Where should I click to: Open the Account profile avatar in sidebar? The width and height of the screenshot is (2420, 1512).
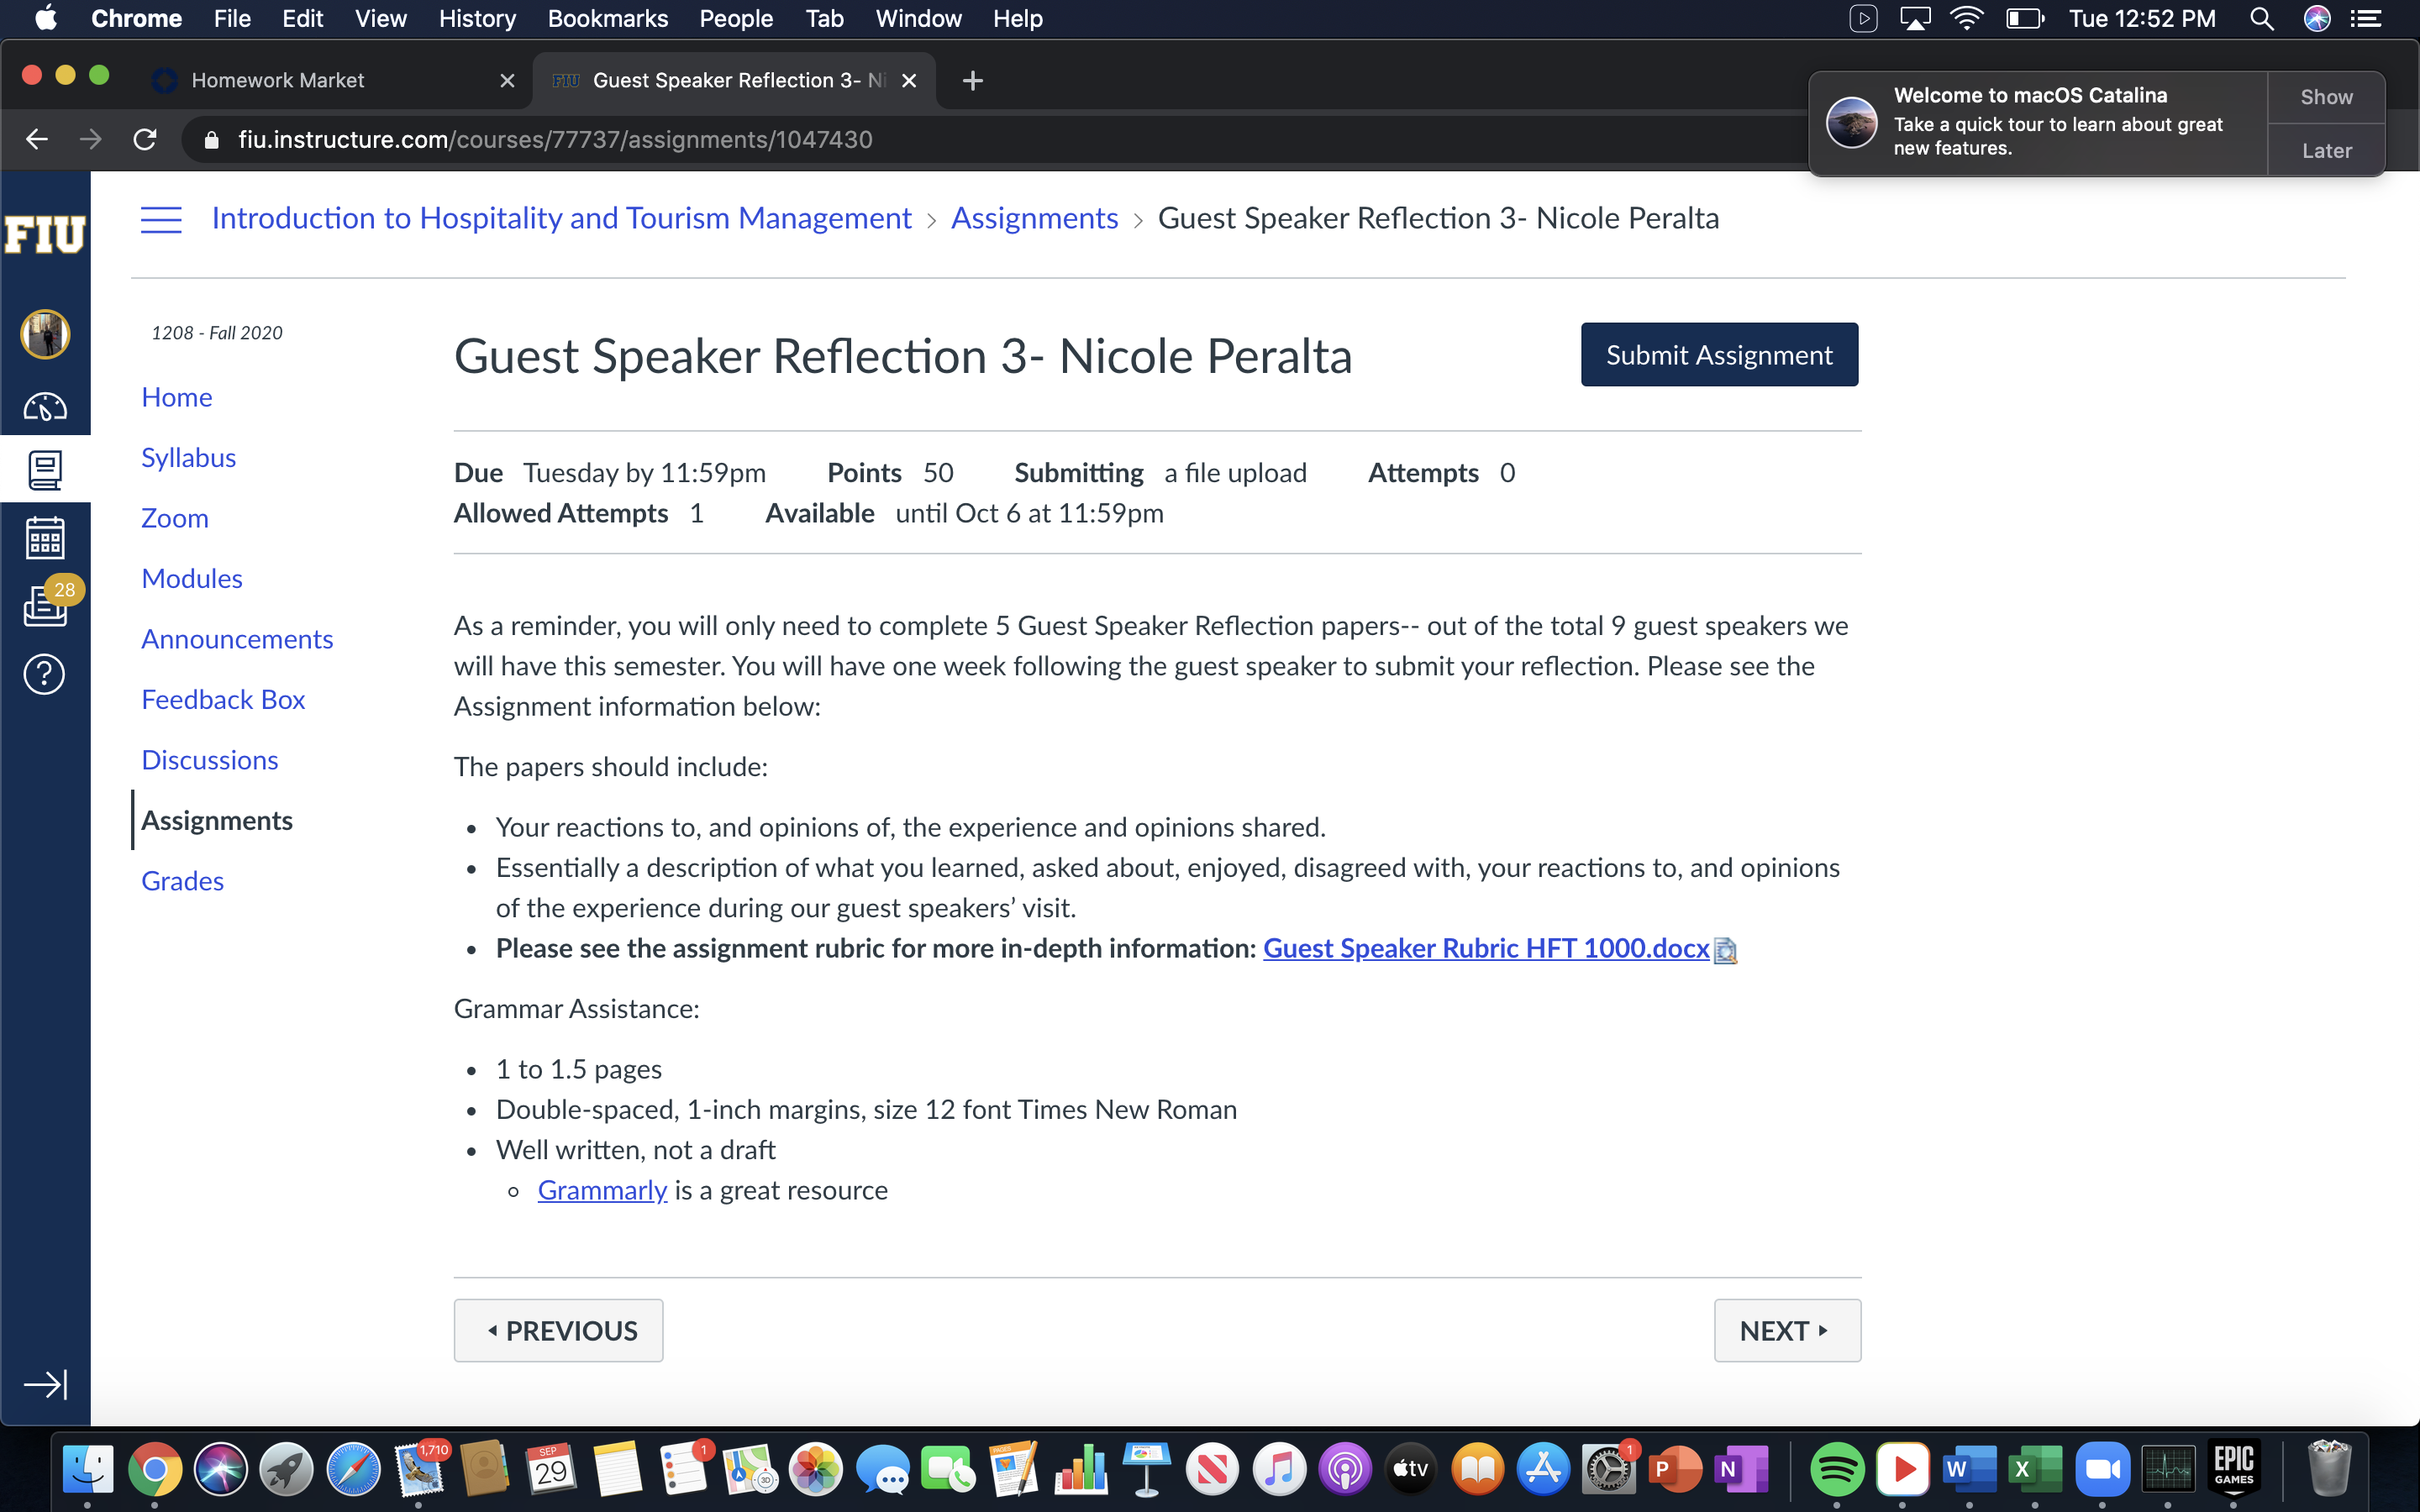click(x=45, y=333)
